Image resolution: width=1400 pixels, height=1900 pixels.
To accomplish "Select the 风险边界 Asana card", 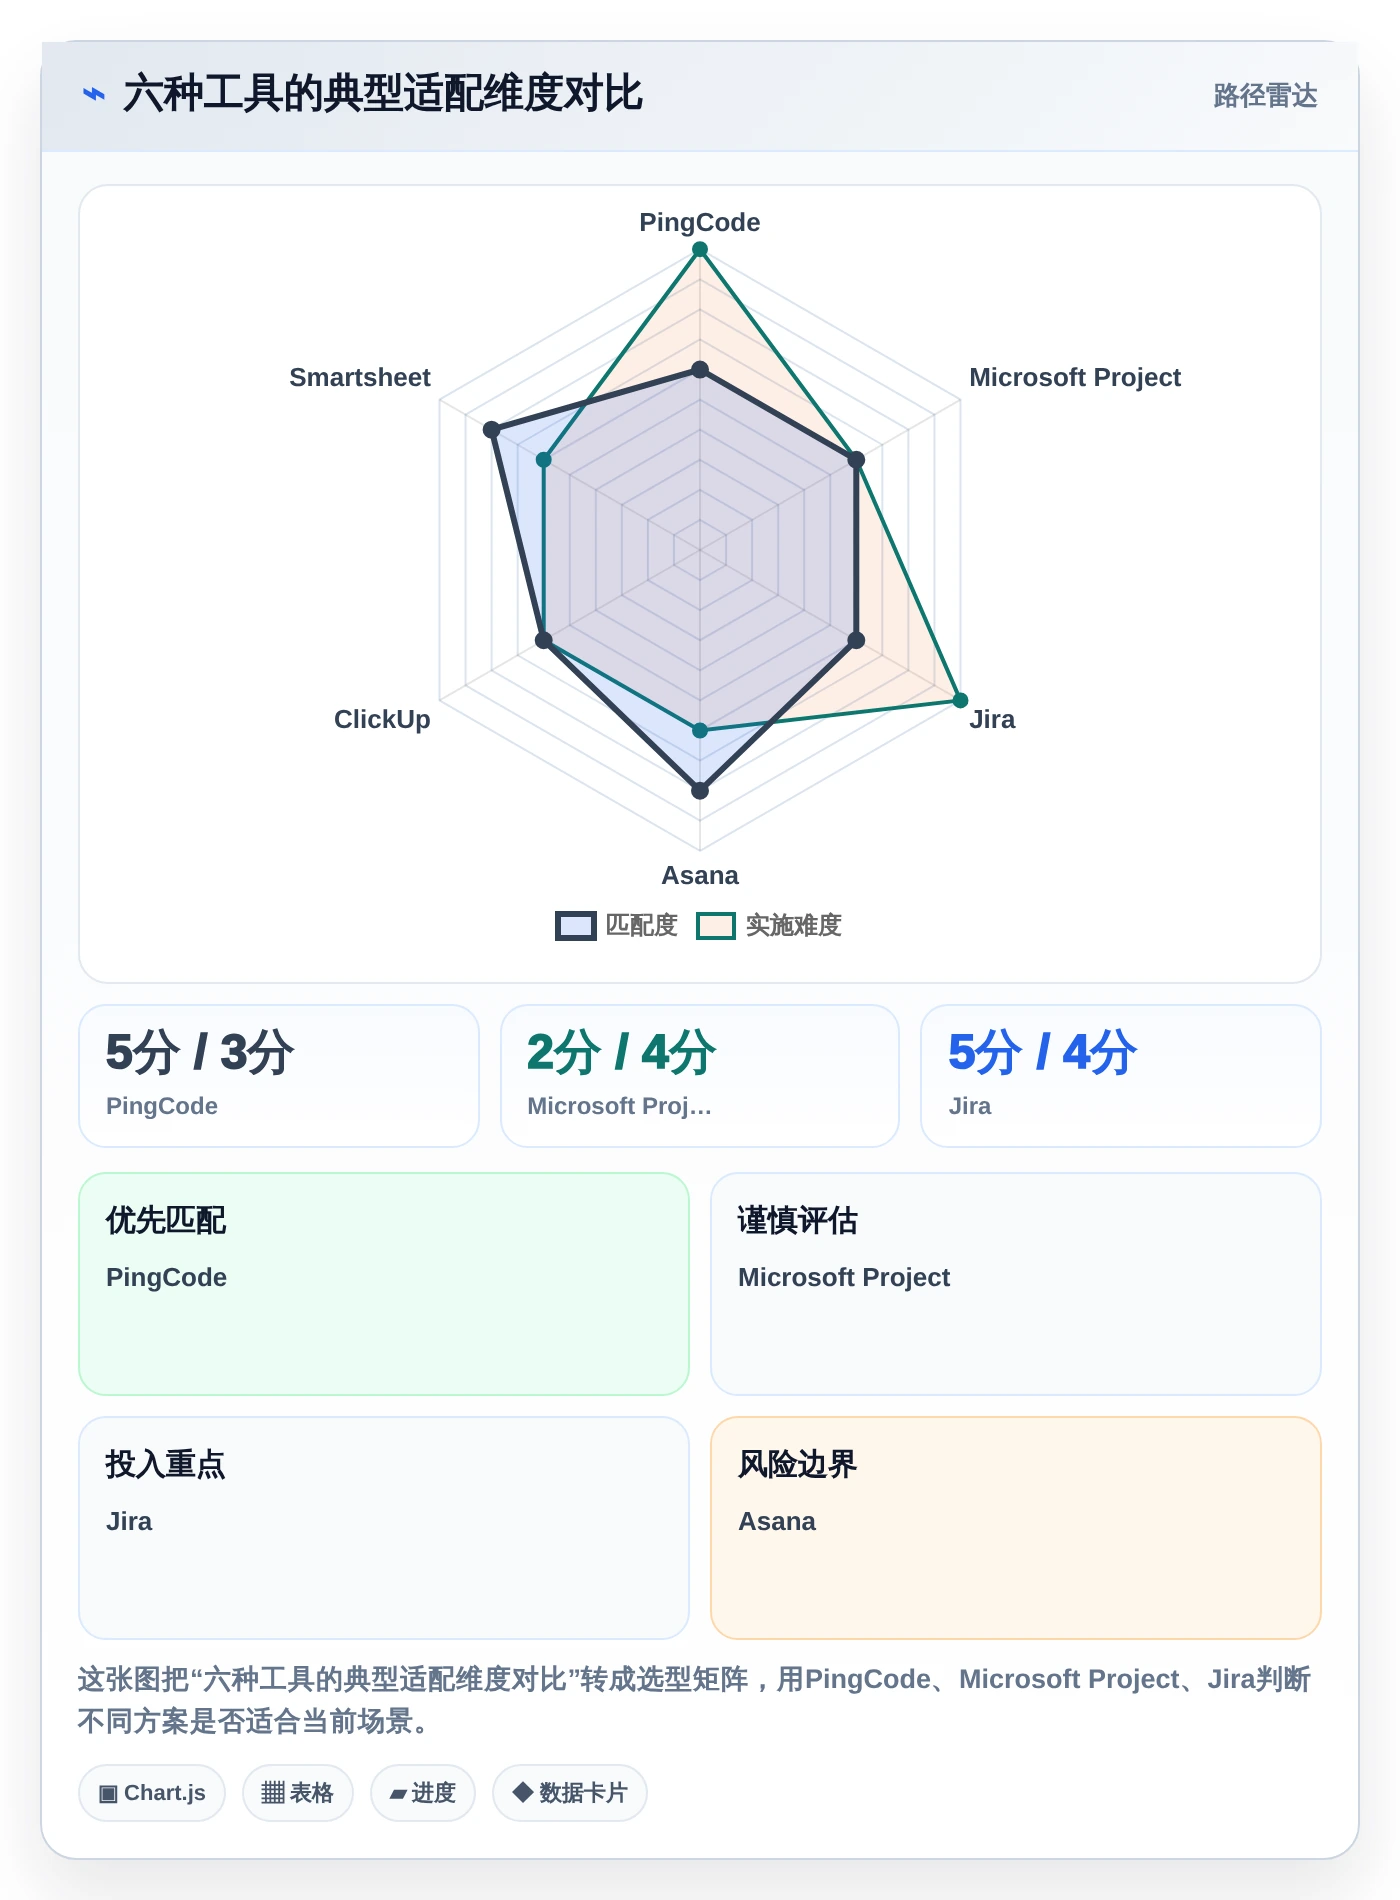I will (1016, 1528).
